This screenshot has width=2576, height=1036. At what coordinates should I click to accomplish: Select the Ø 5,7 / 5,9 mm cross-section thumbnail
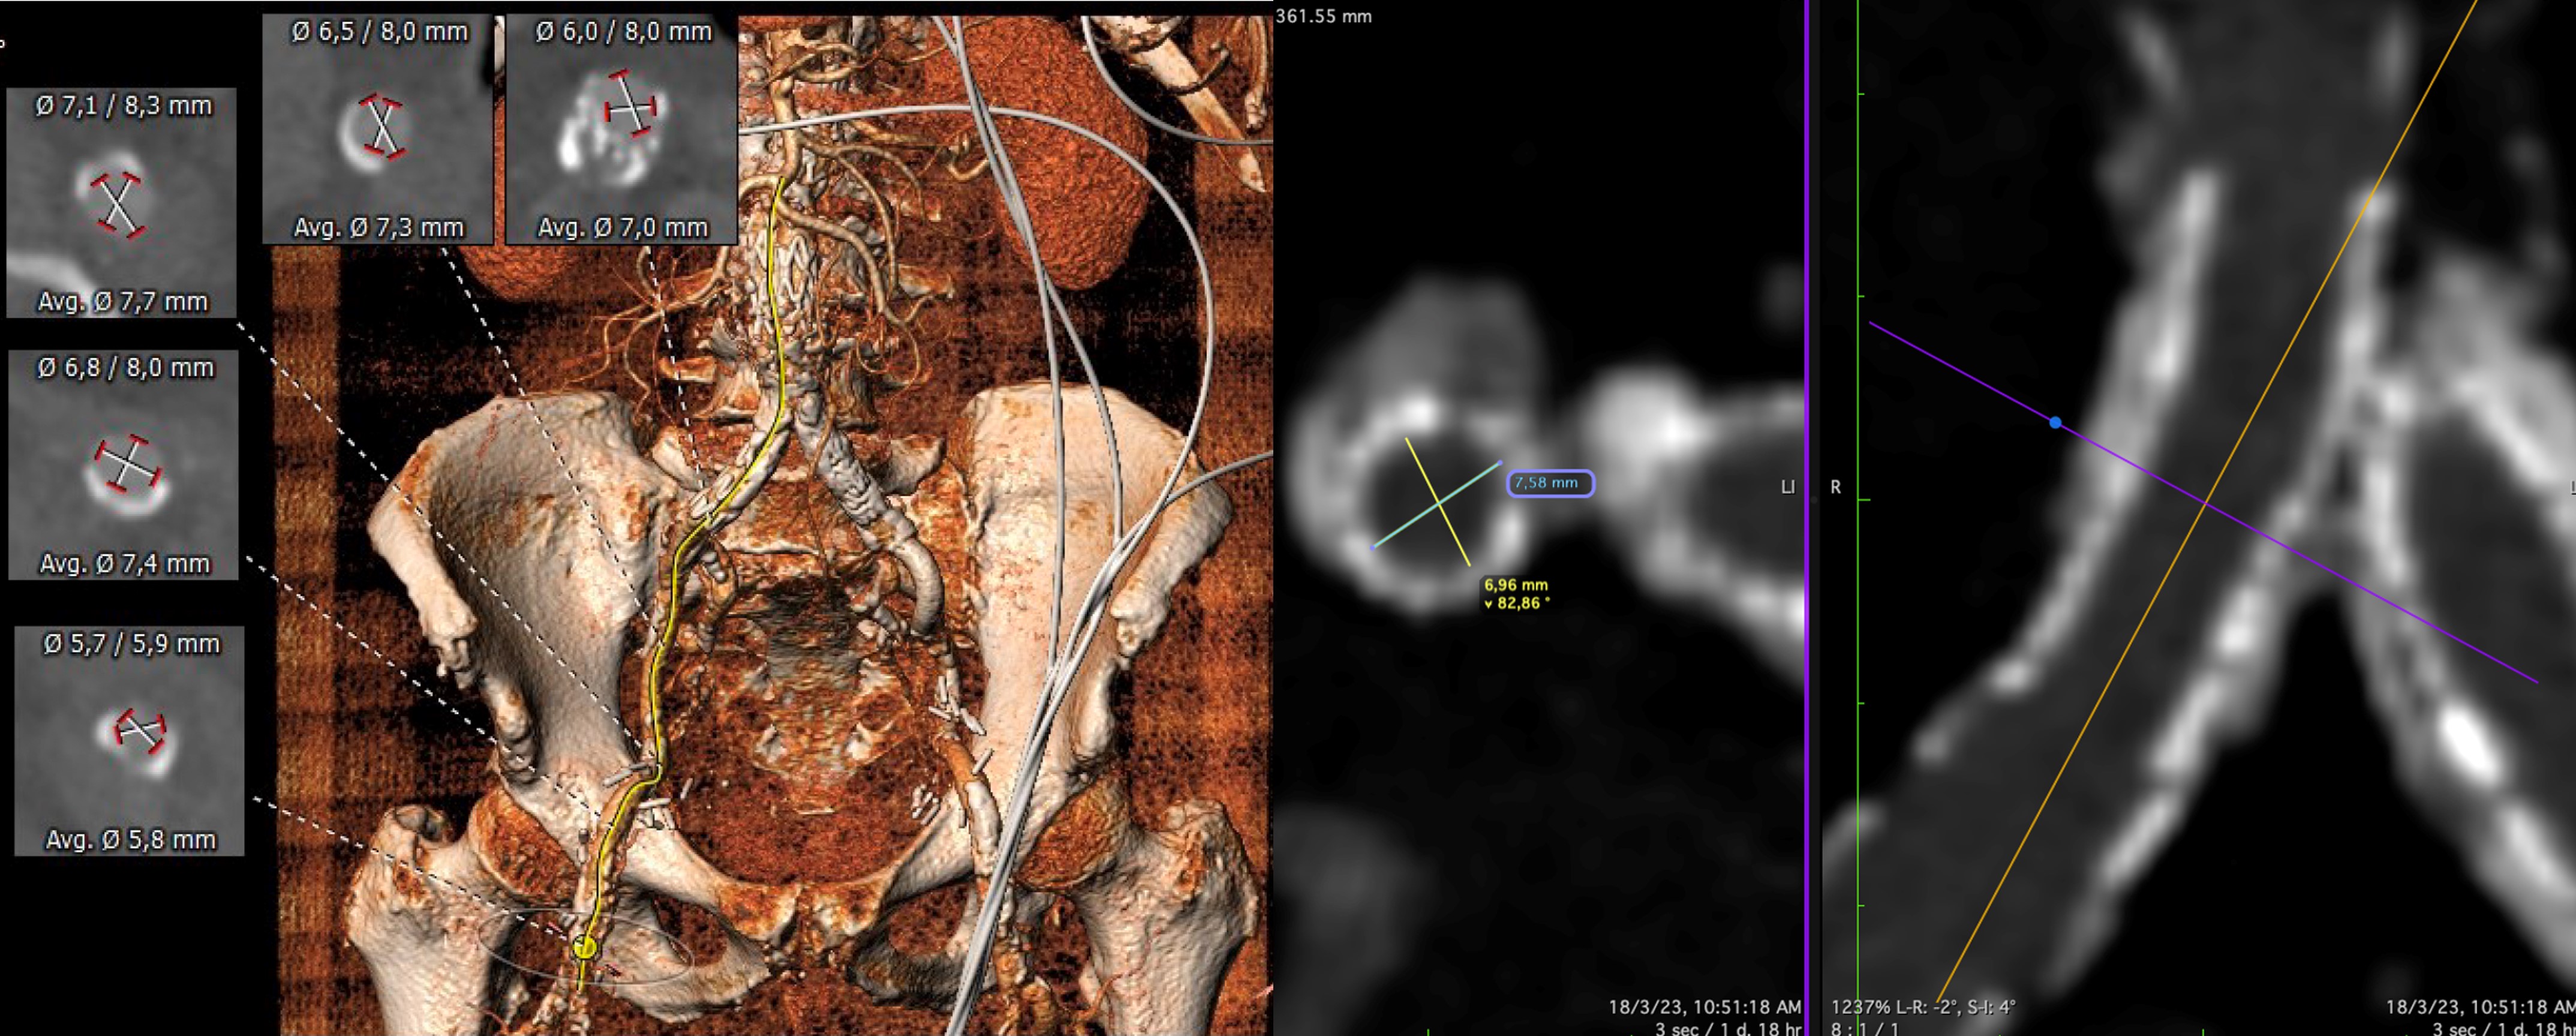click(129, 741)
